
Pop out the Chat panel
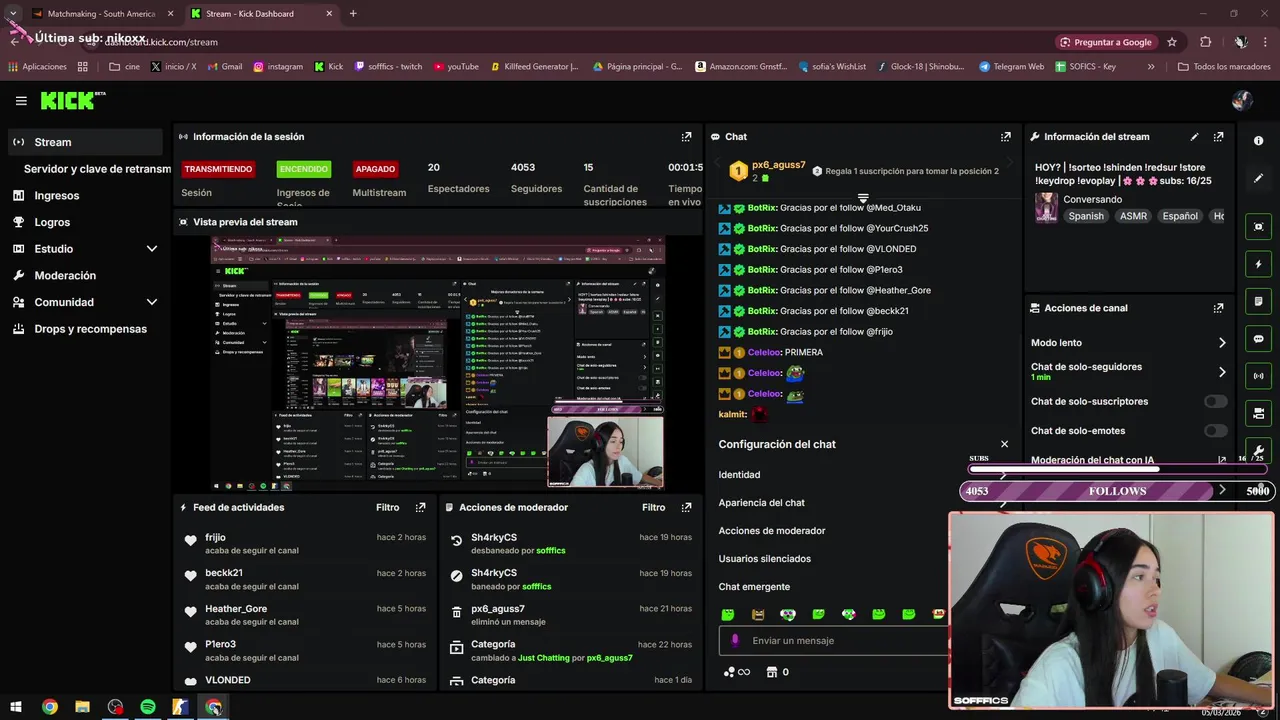tap(1005, 137)
